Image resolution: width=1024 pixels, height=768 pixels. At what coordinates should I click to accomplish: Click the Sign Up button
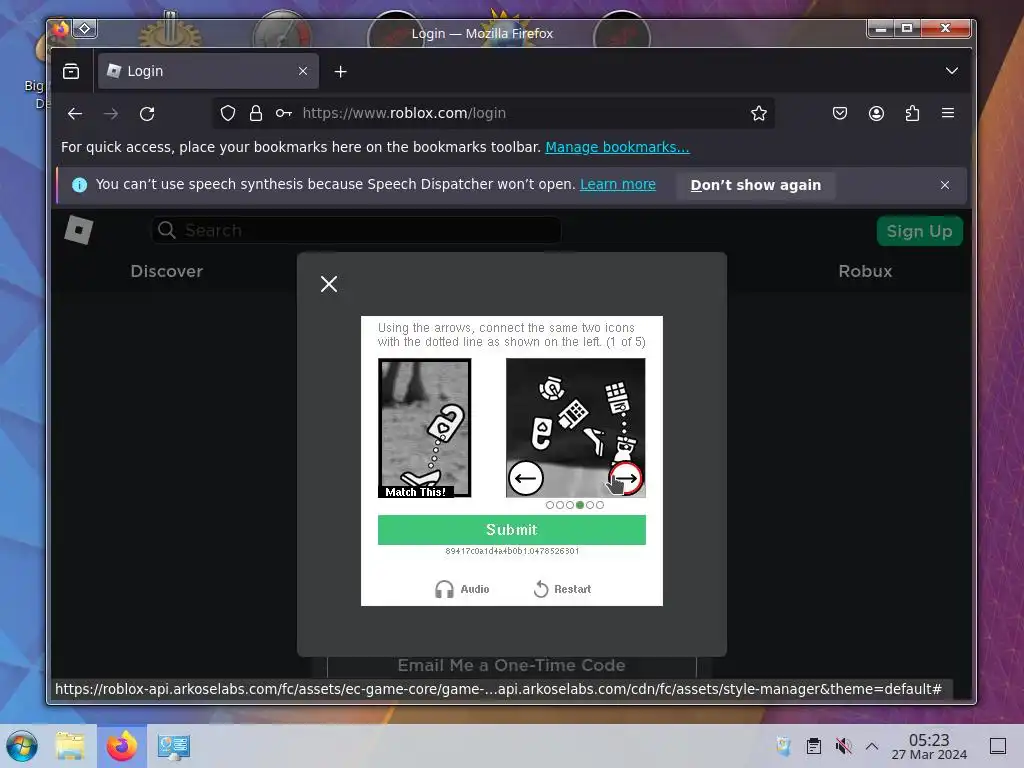[x=919, y=231]
